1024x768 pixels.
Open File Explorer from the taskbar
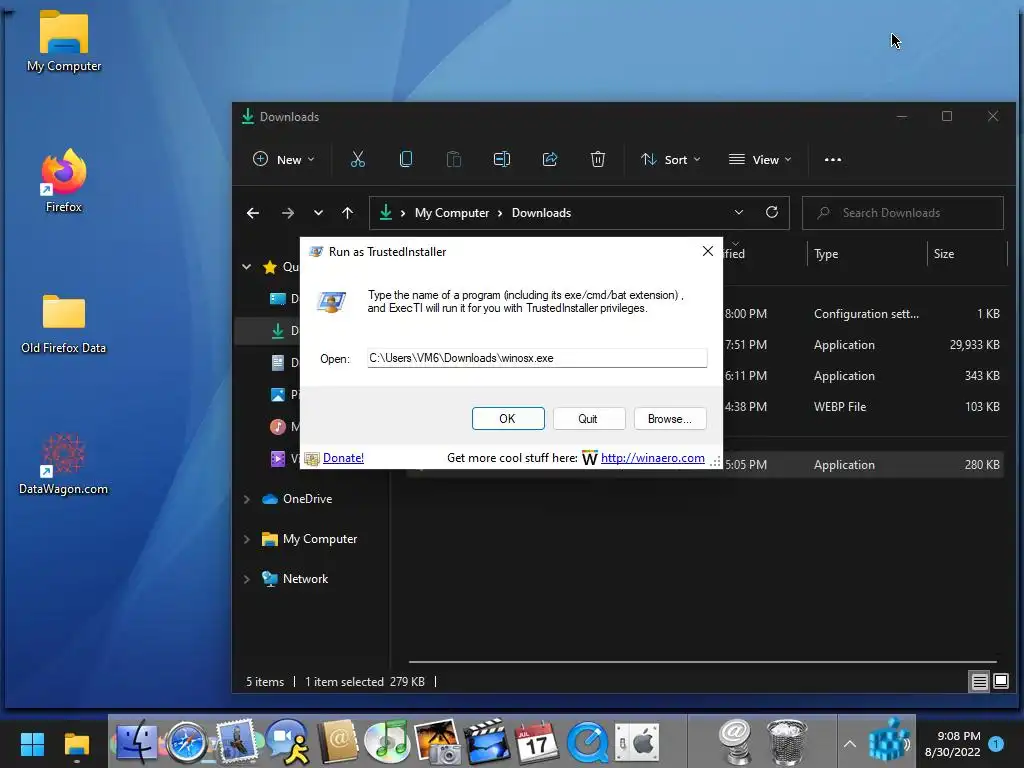pos(76,744)
